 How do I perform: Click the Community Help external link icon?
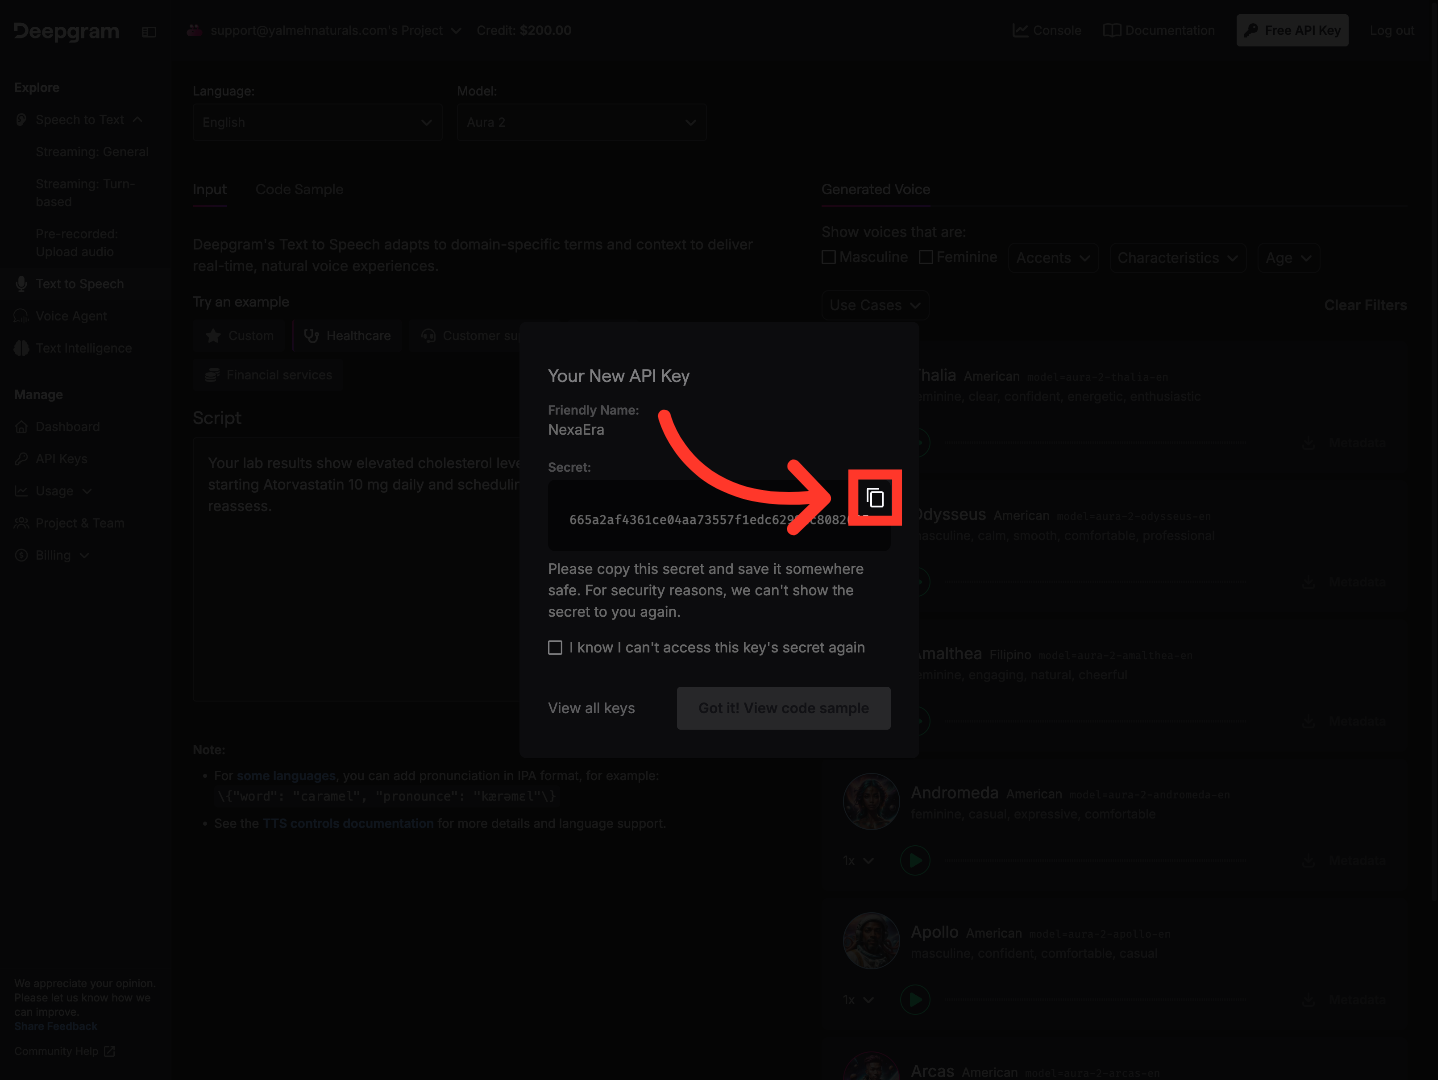pos(110,1052)
